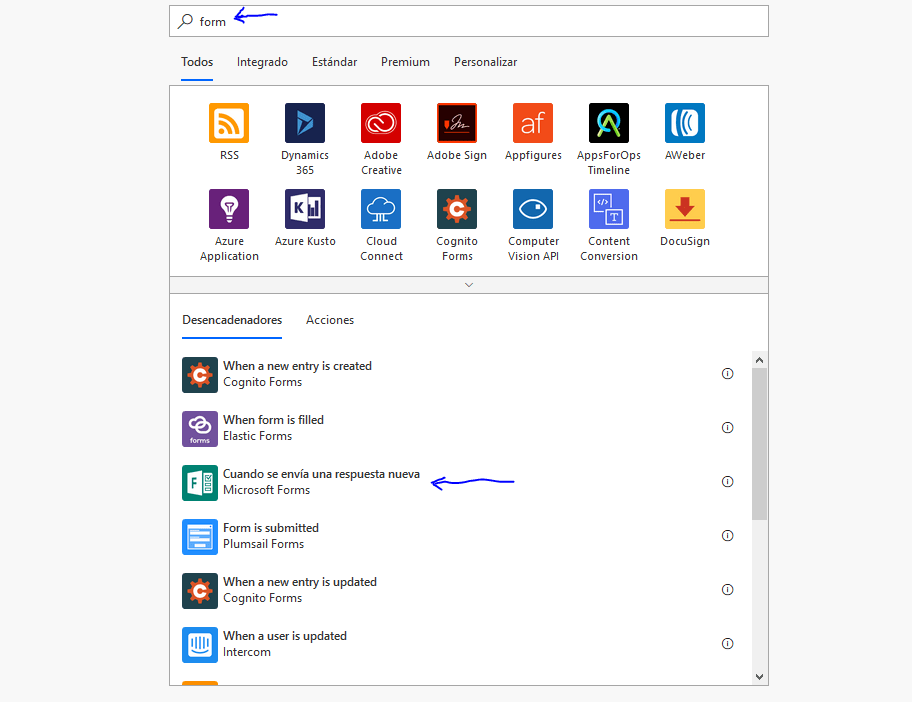
Task: Show info for 'When a new entry is updated'
Action: tap(727, 590)
